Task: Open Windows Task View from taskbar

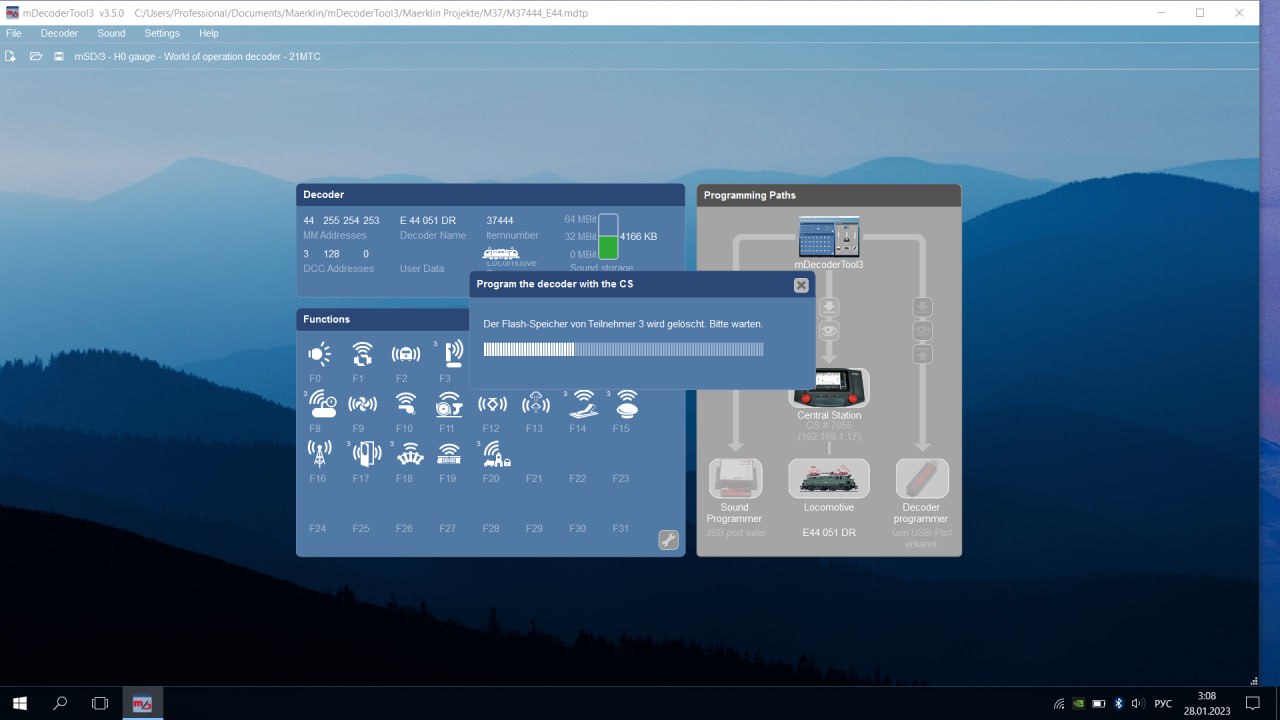Action: coord(100,703)
